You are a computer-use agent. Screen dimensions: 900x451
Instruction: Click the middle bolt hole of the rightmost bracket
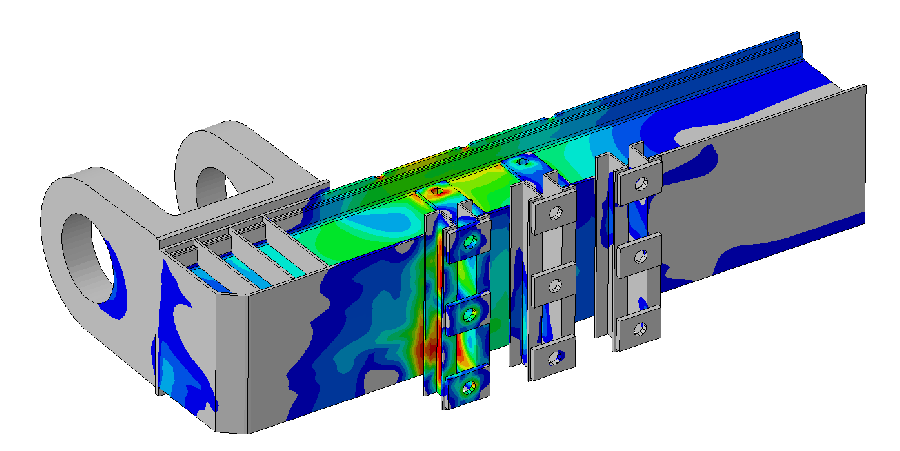(x=640, y=256)
